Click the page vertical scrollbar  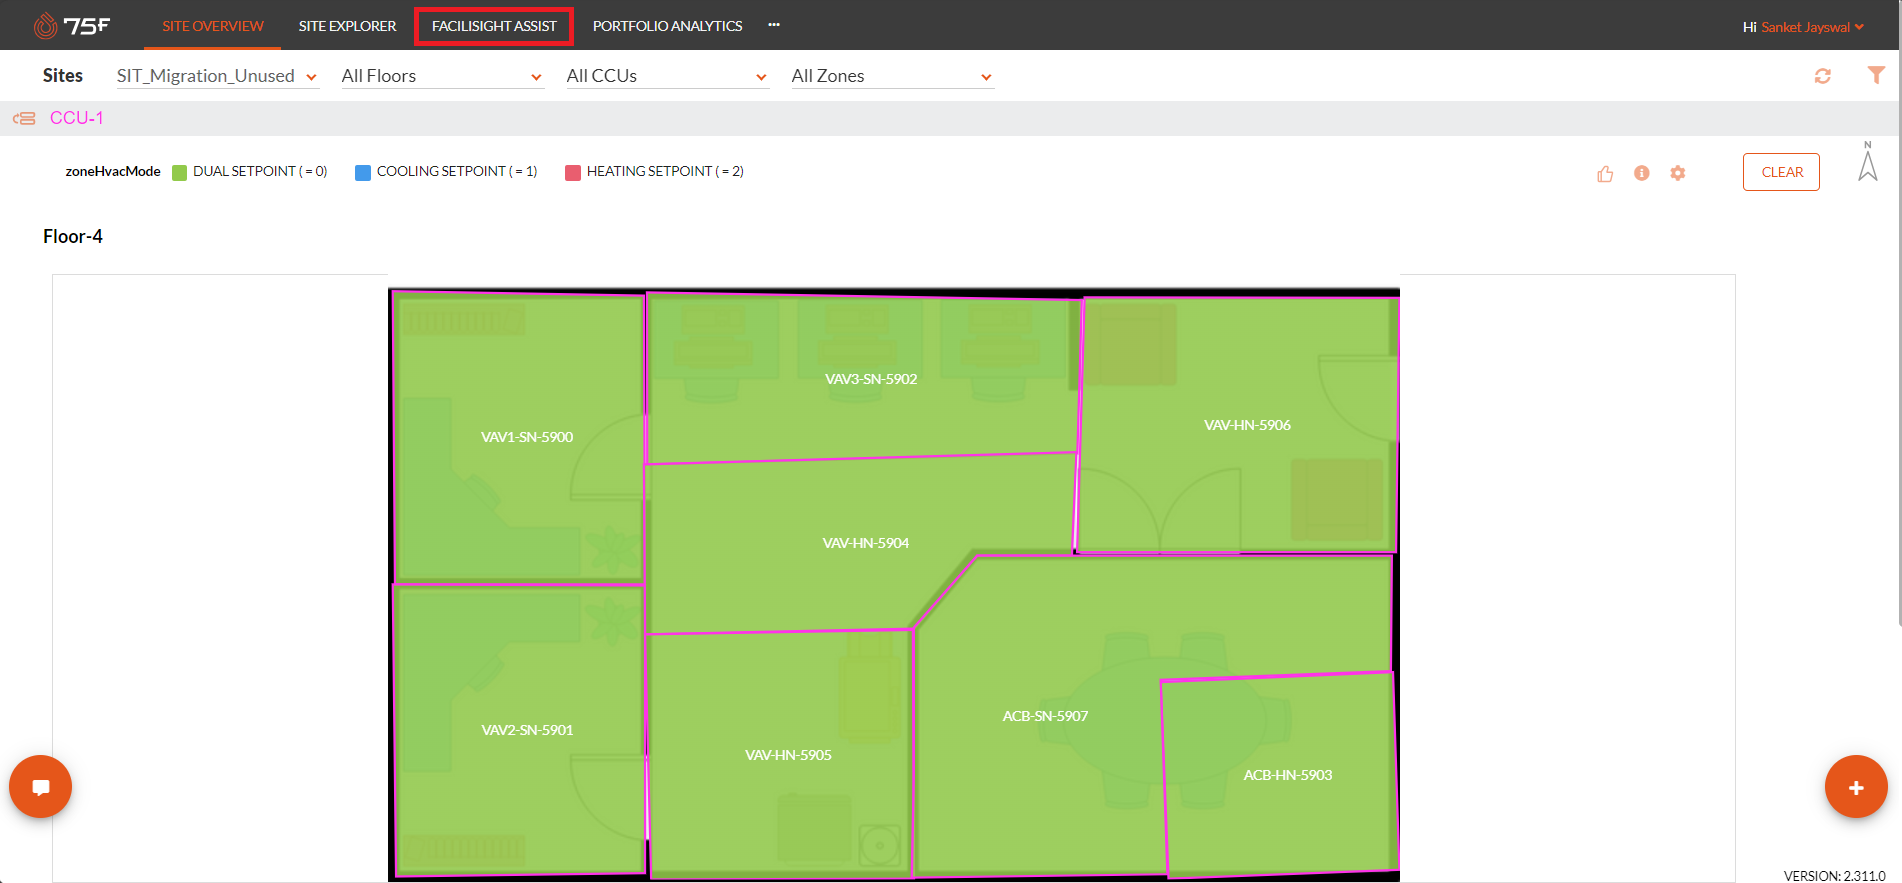(1899, 315)
